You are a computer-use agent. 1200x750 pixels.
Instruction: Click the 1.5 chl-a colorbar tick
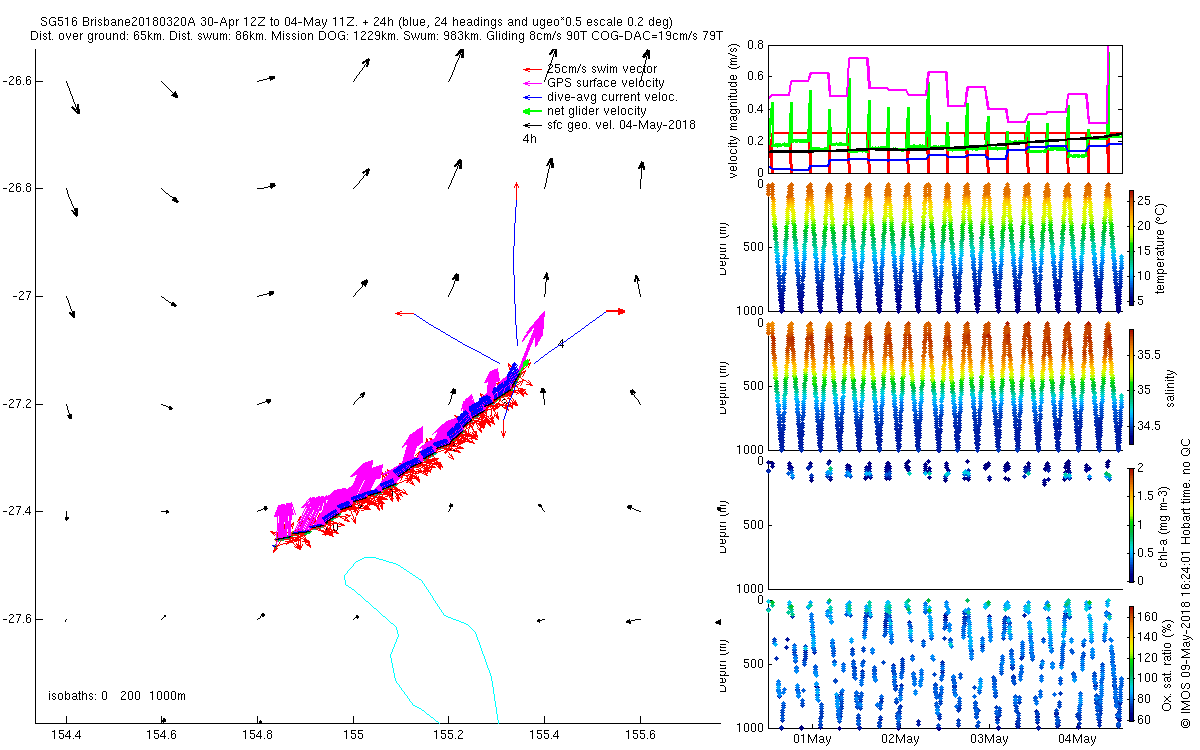pyautogui.click(x=1148, y=496)
